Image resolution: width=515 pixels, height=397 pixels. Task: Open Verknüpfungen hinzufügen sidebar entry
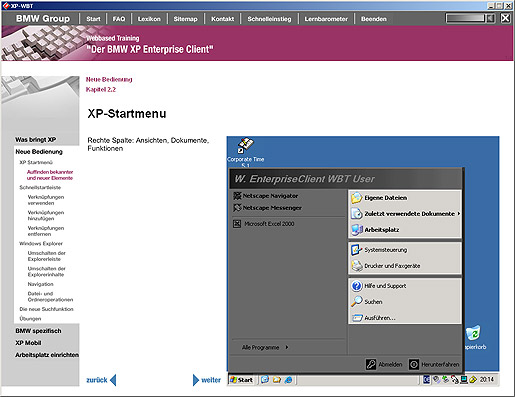point(46,215)
